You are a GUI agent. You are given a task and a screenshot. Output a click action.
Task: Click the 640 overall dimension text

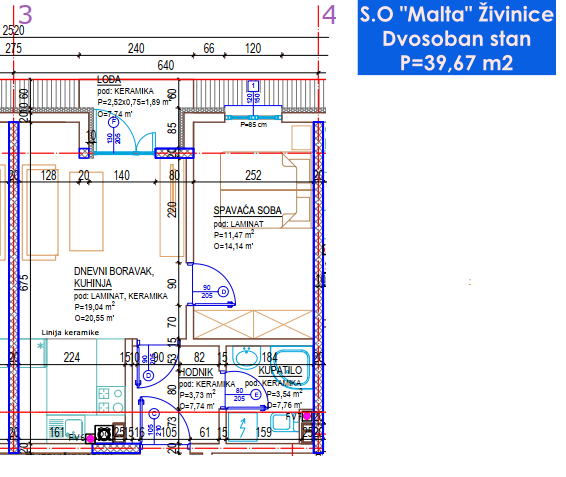tap(166, 65)
